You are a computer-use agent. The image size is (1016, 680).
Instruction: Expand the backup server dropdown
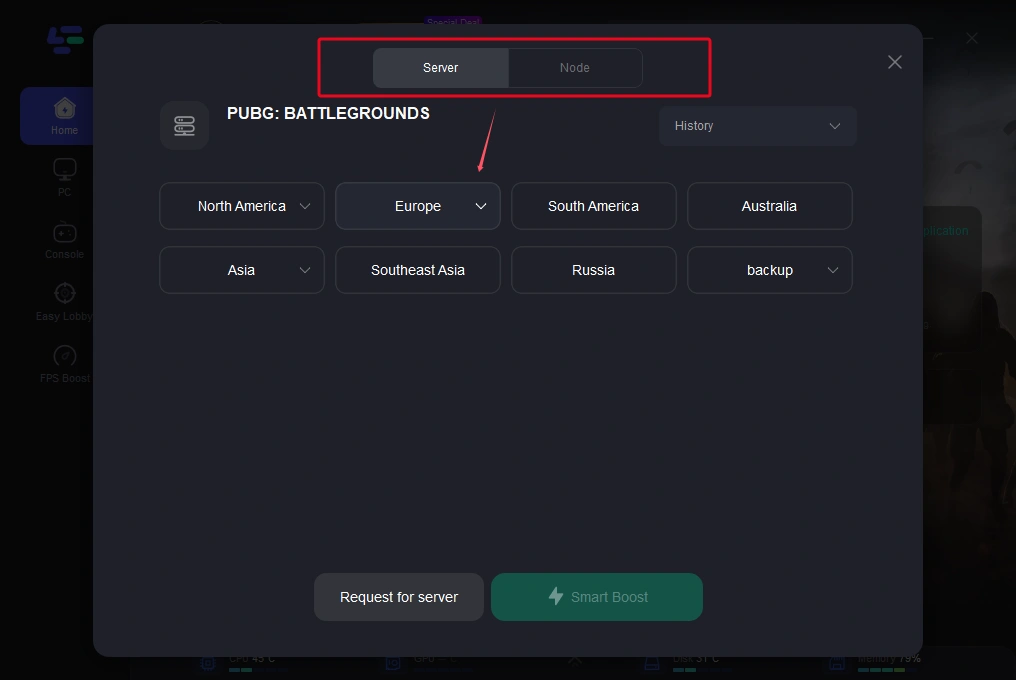[832, 270]
